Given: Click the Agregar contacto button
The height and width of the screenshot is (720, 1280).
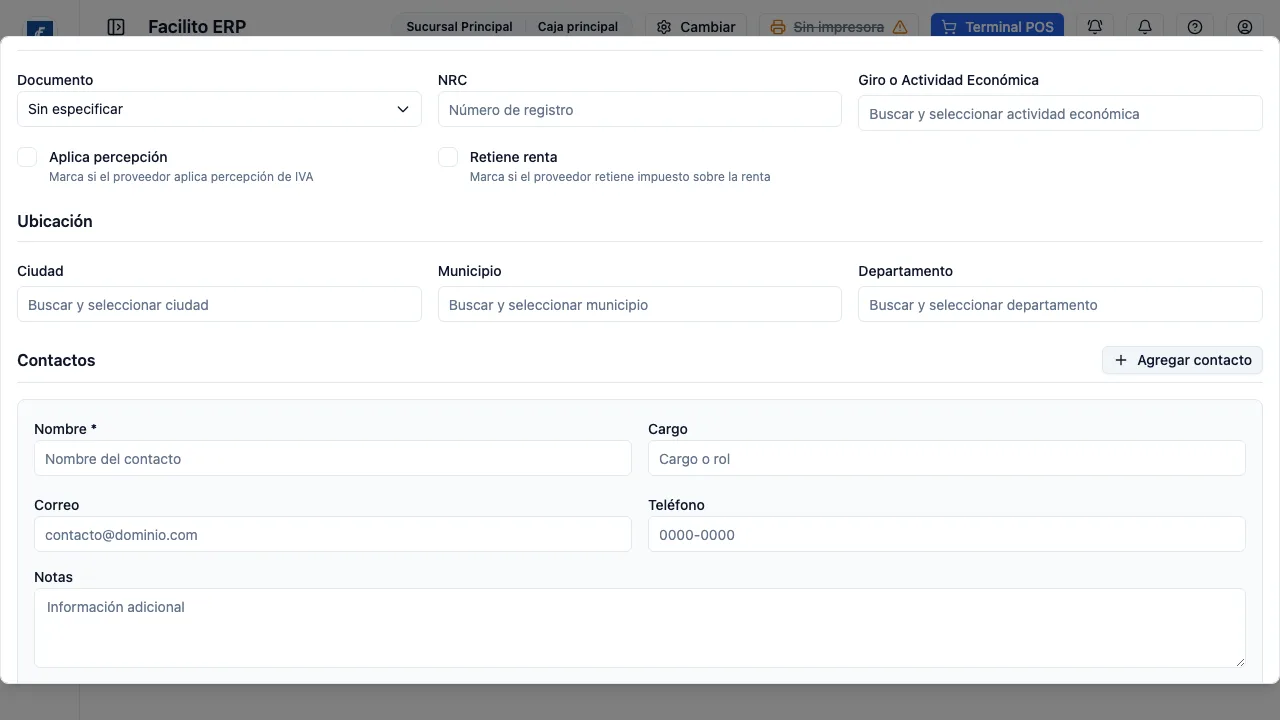Looking at the screenshot, I should click(1182, 360).
